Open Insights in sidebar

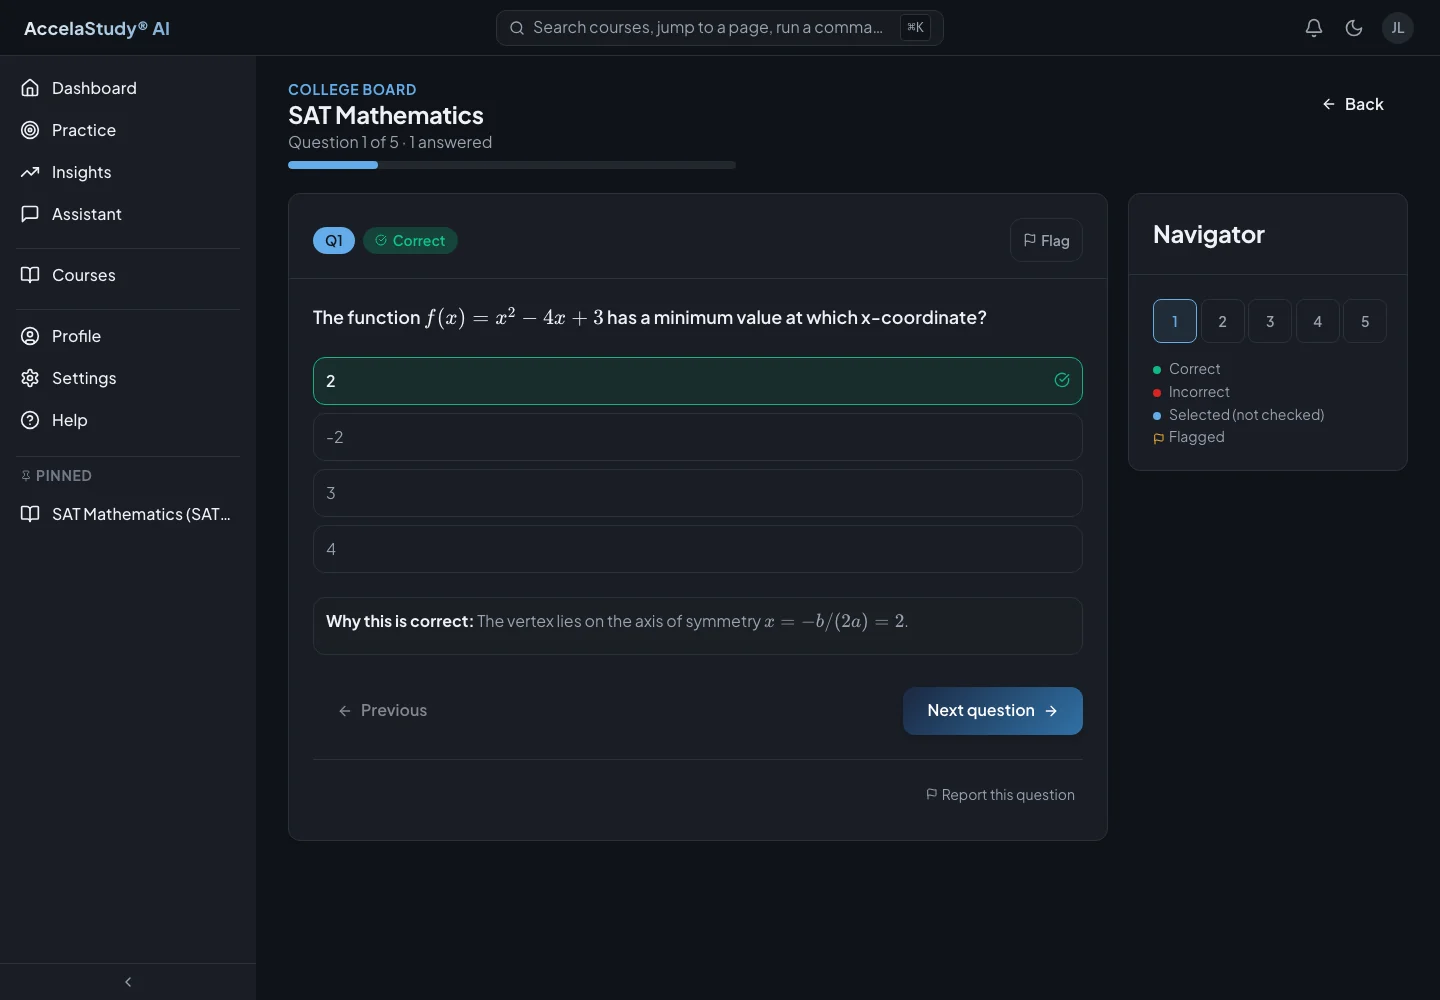(128, 172)
